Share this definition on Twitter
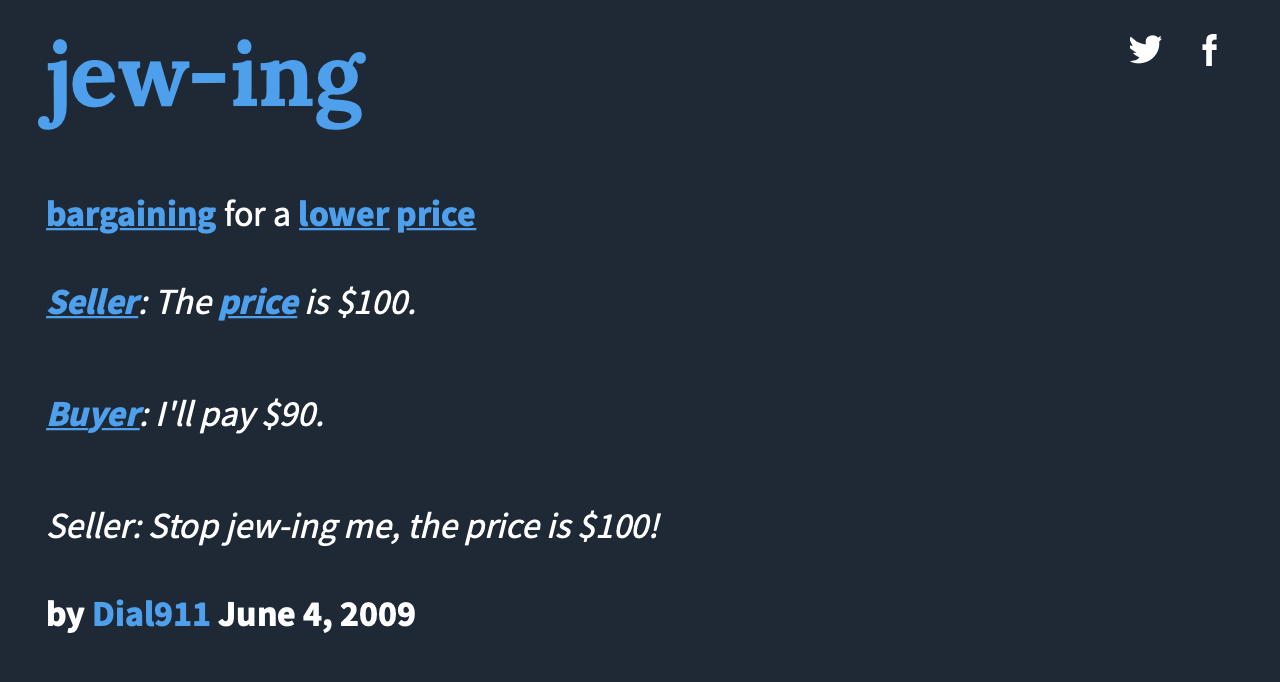Viewport: 1280px width, 682px height. (x=1145, y=49)
